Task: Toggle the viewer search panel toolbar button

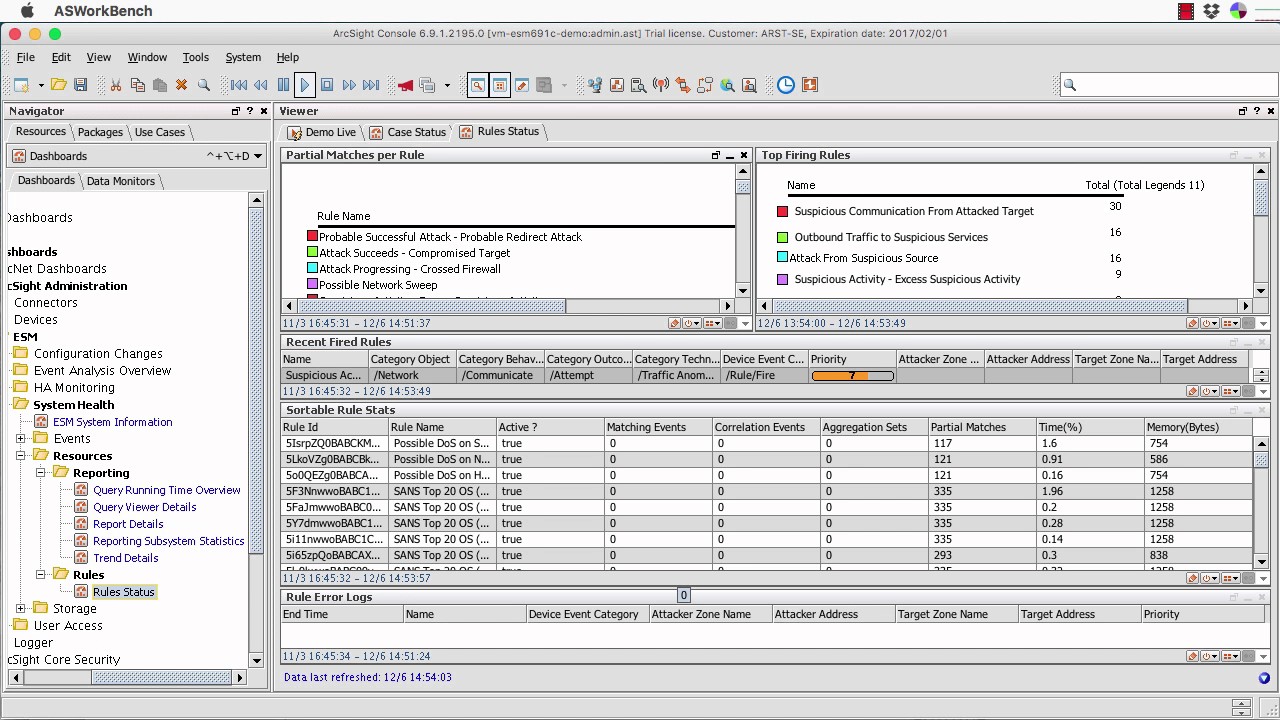Action: point(478,85)
